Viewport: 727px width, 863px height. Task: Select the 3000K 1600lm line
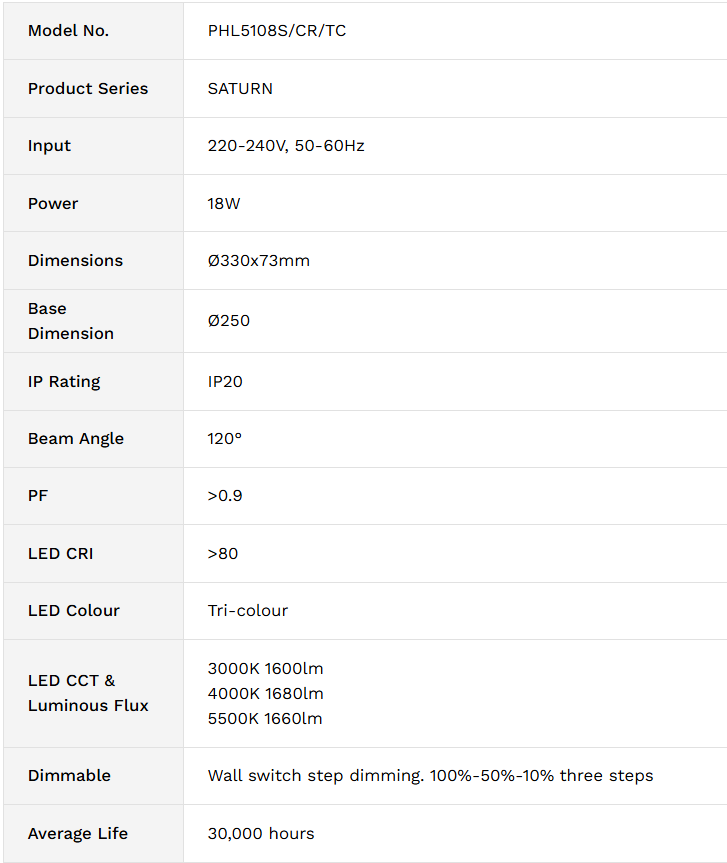pos(265,669)
